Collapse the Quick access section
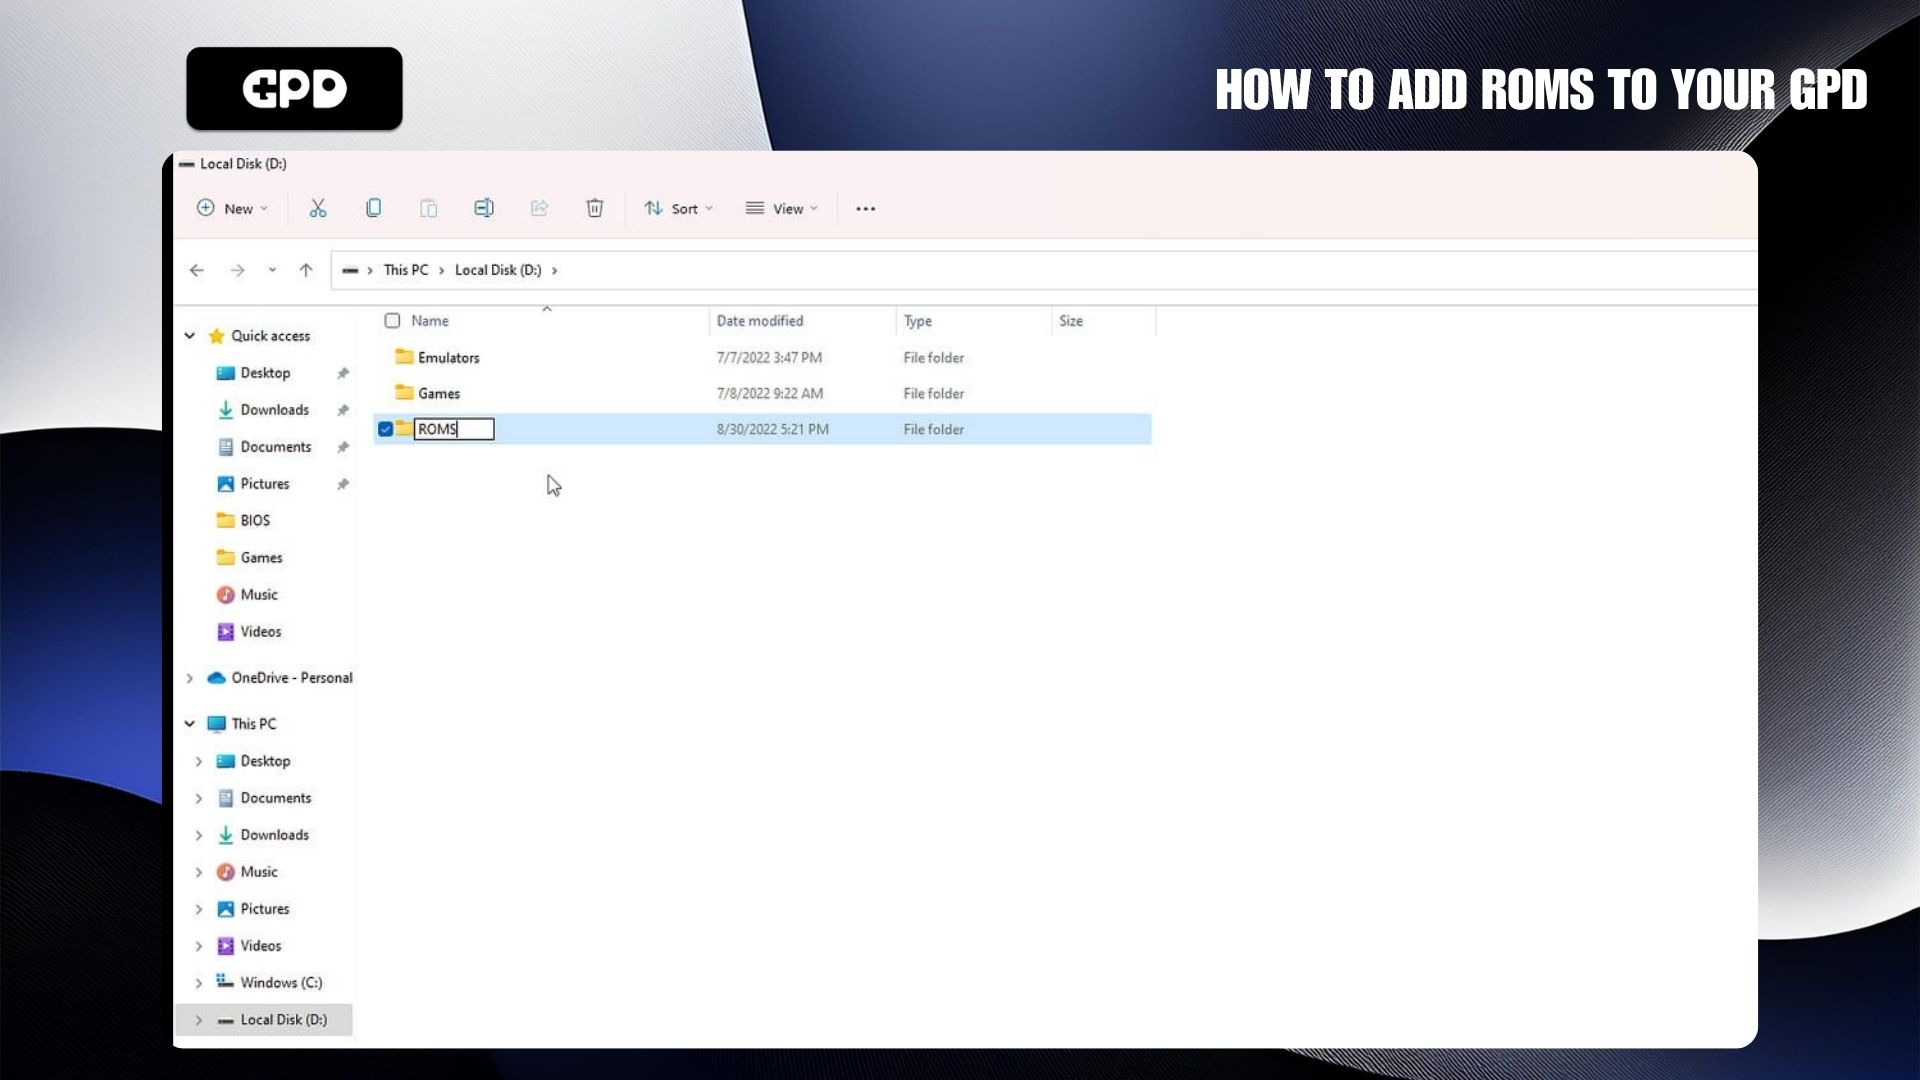 pos(190,336)
